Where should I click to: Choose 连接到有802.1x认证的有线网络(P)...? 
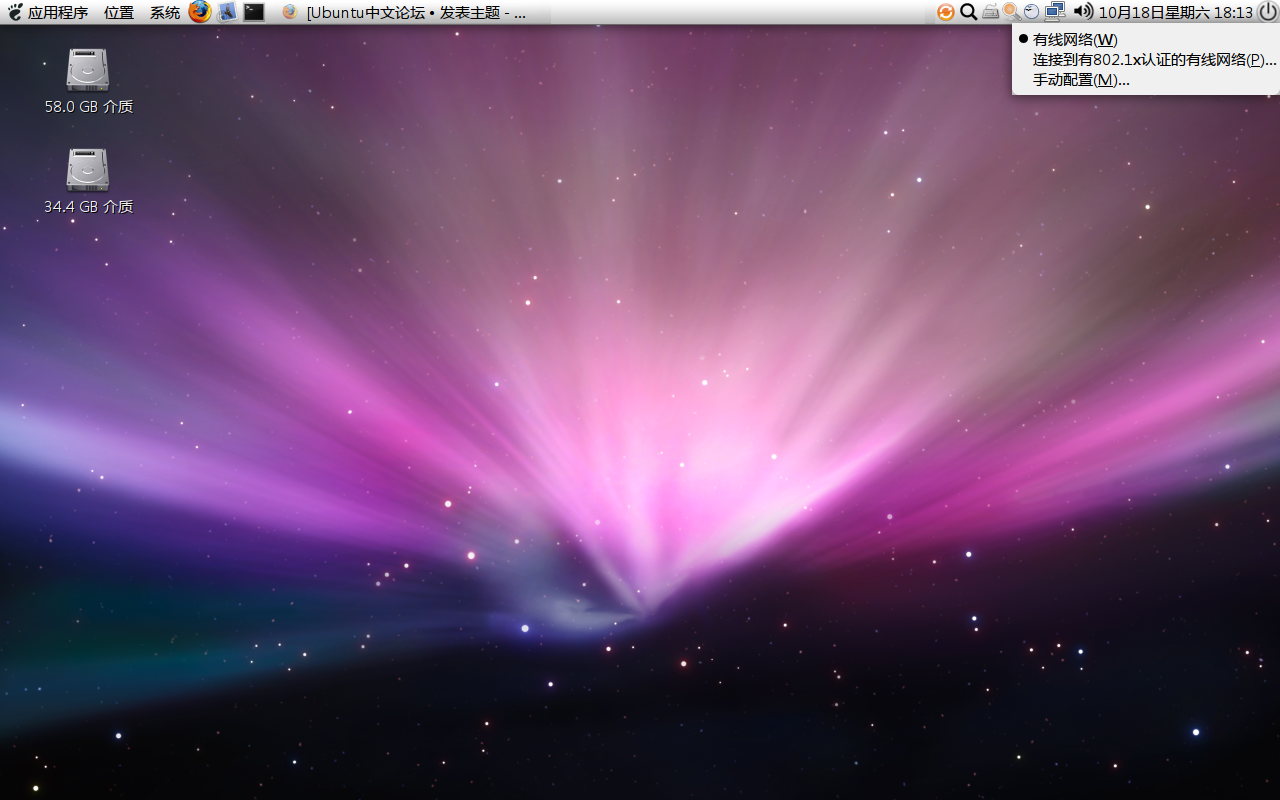tap(1145, 60)
